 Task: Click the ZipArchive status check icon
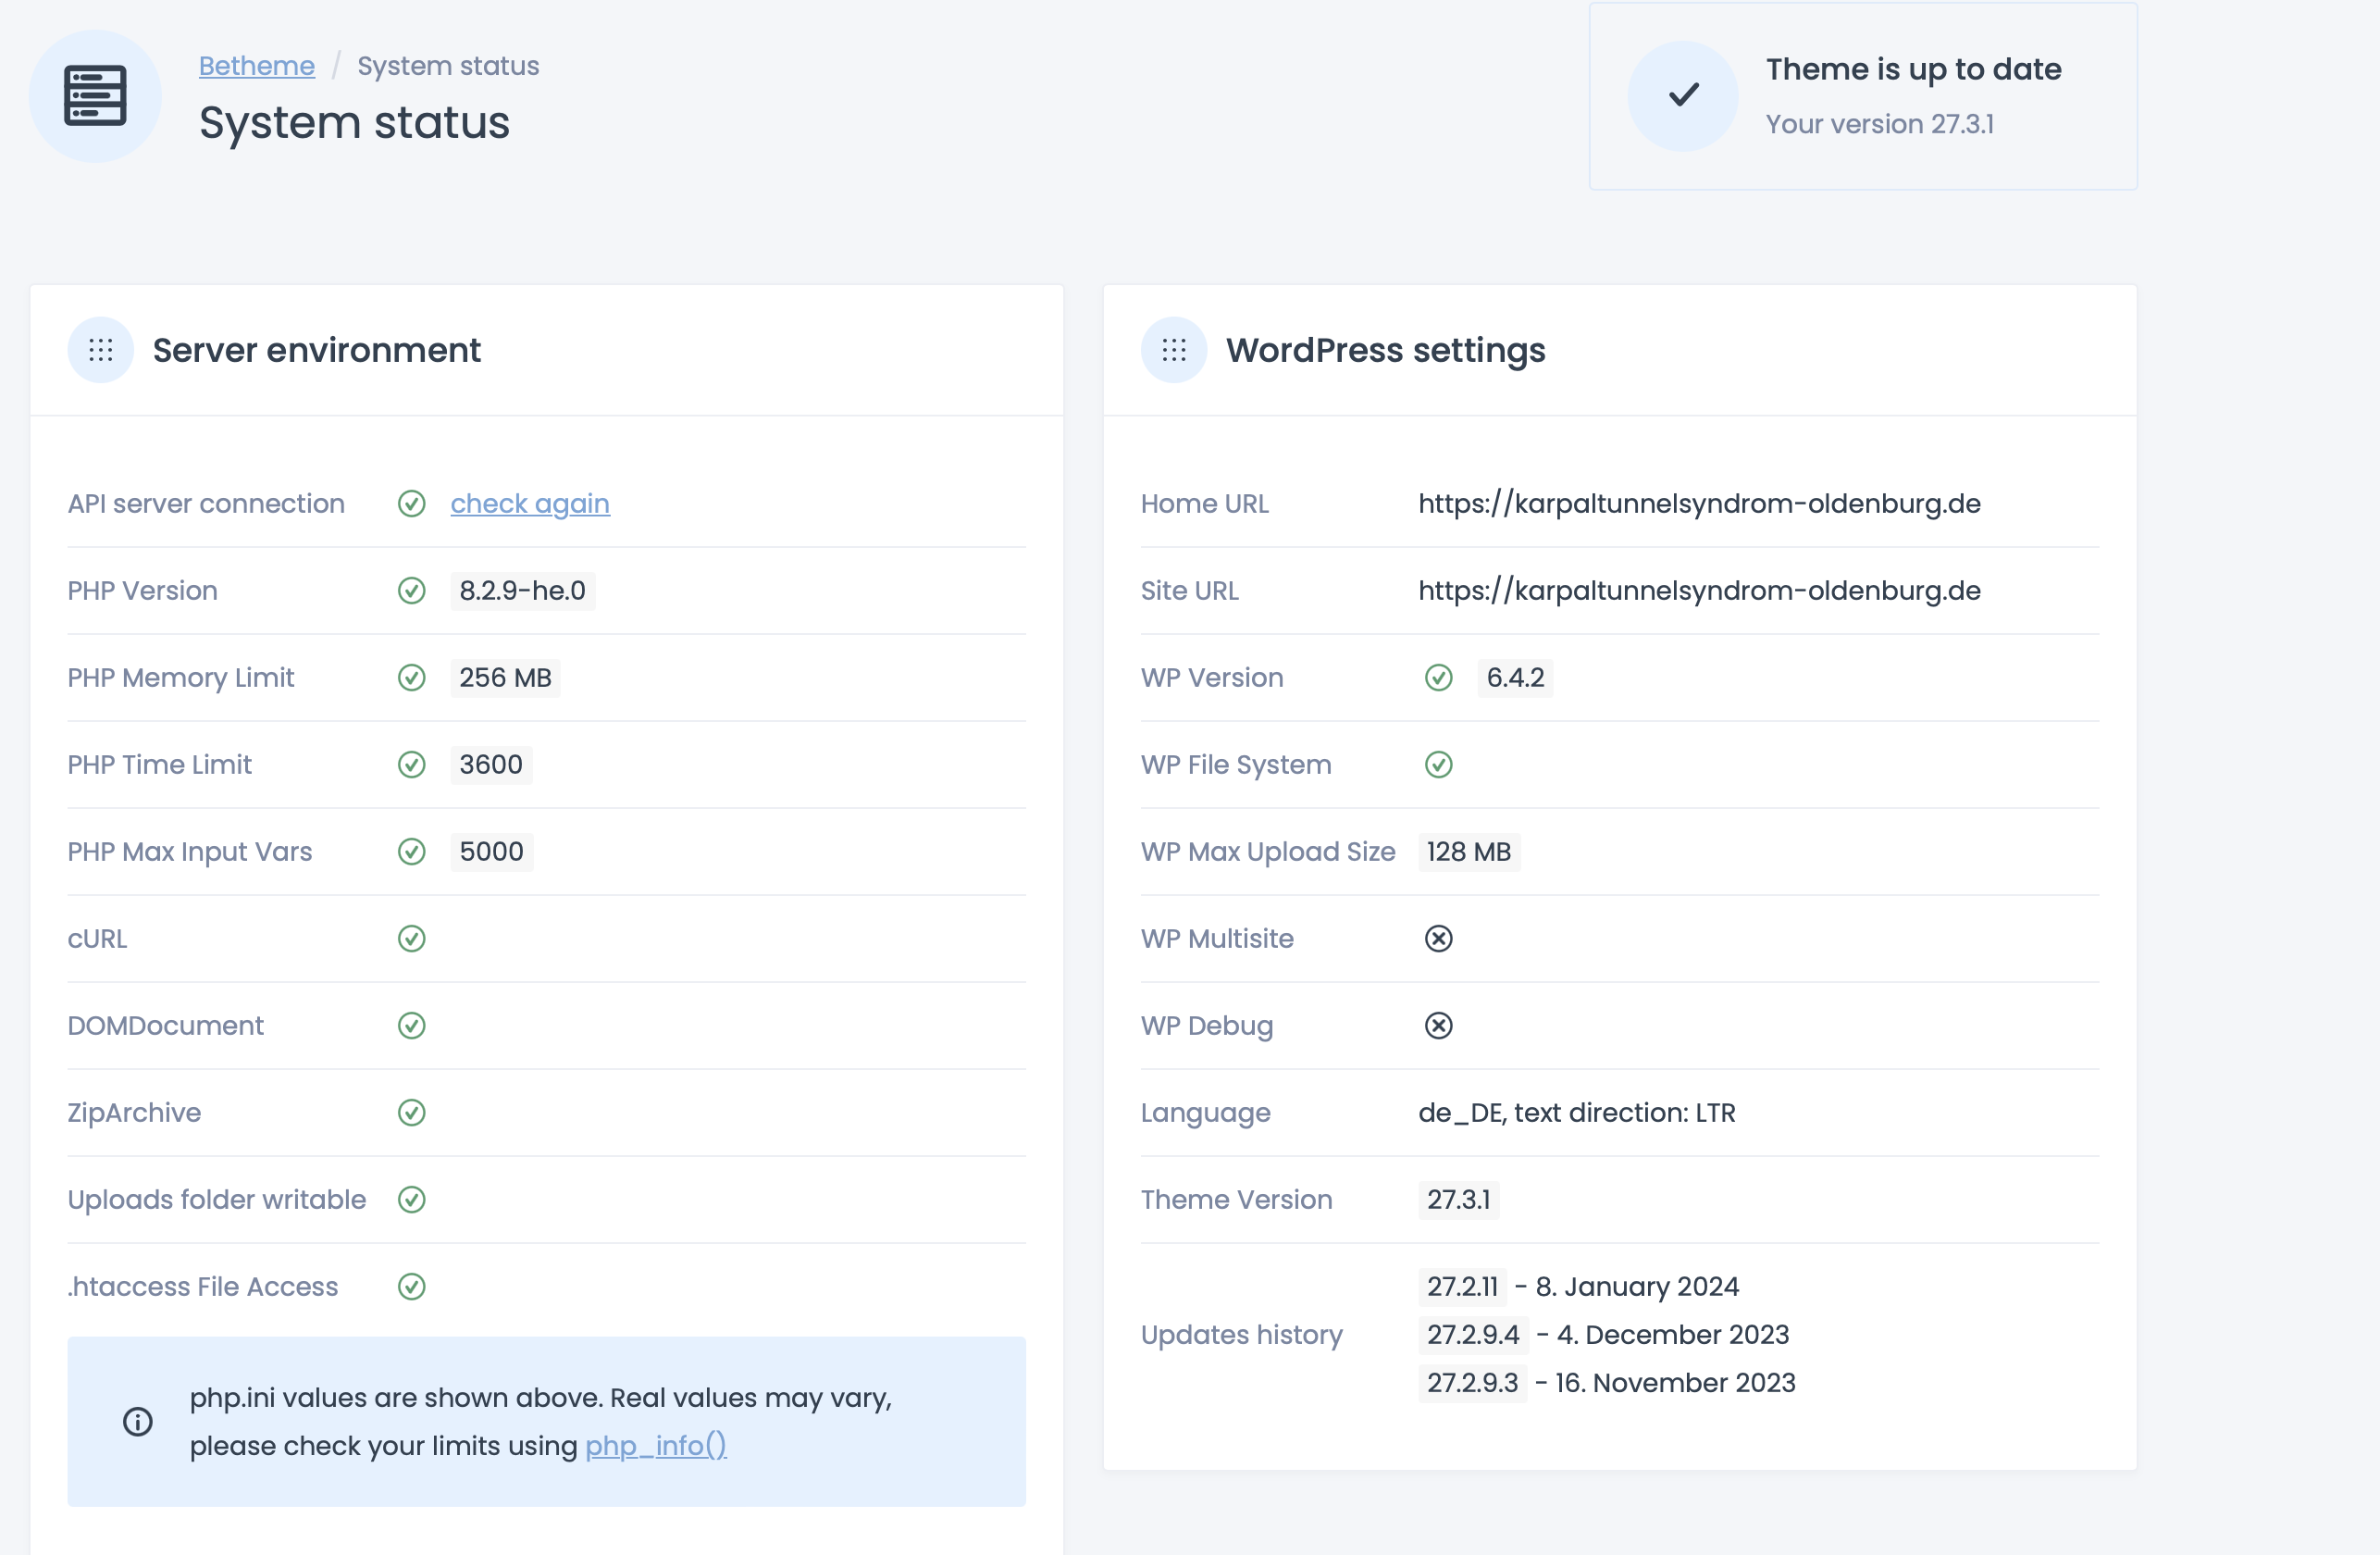(412, 1113)
